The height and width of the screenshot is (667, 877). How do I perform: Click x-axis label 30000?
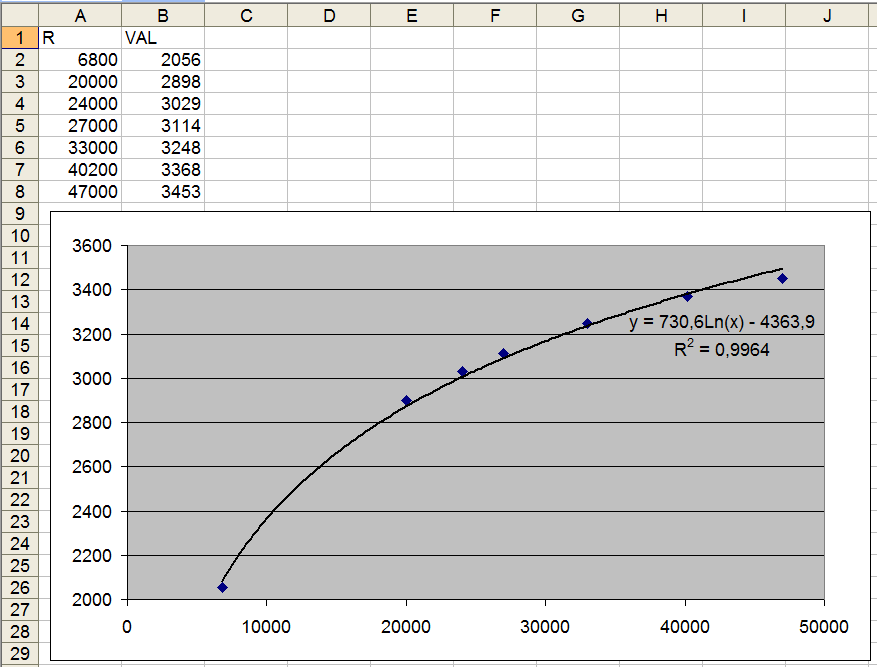coord(545,627)
